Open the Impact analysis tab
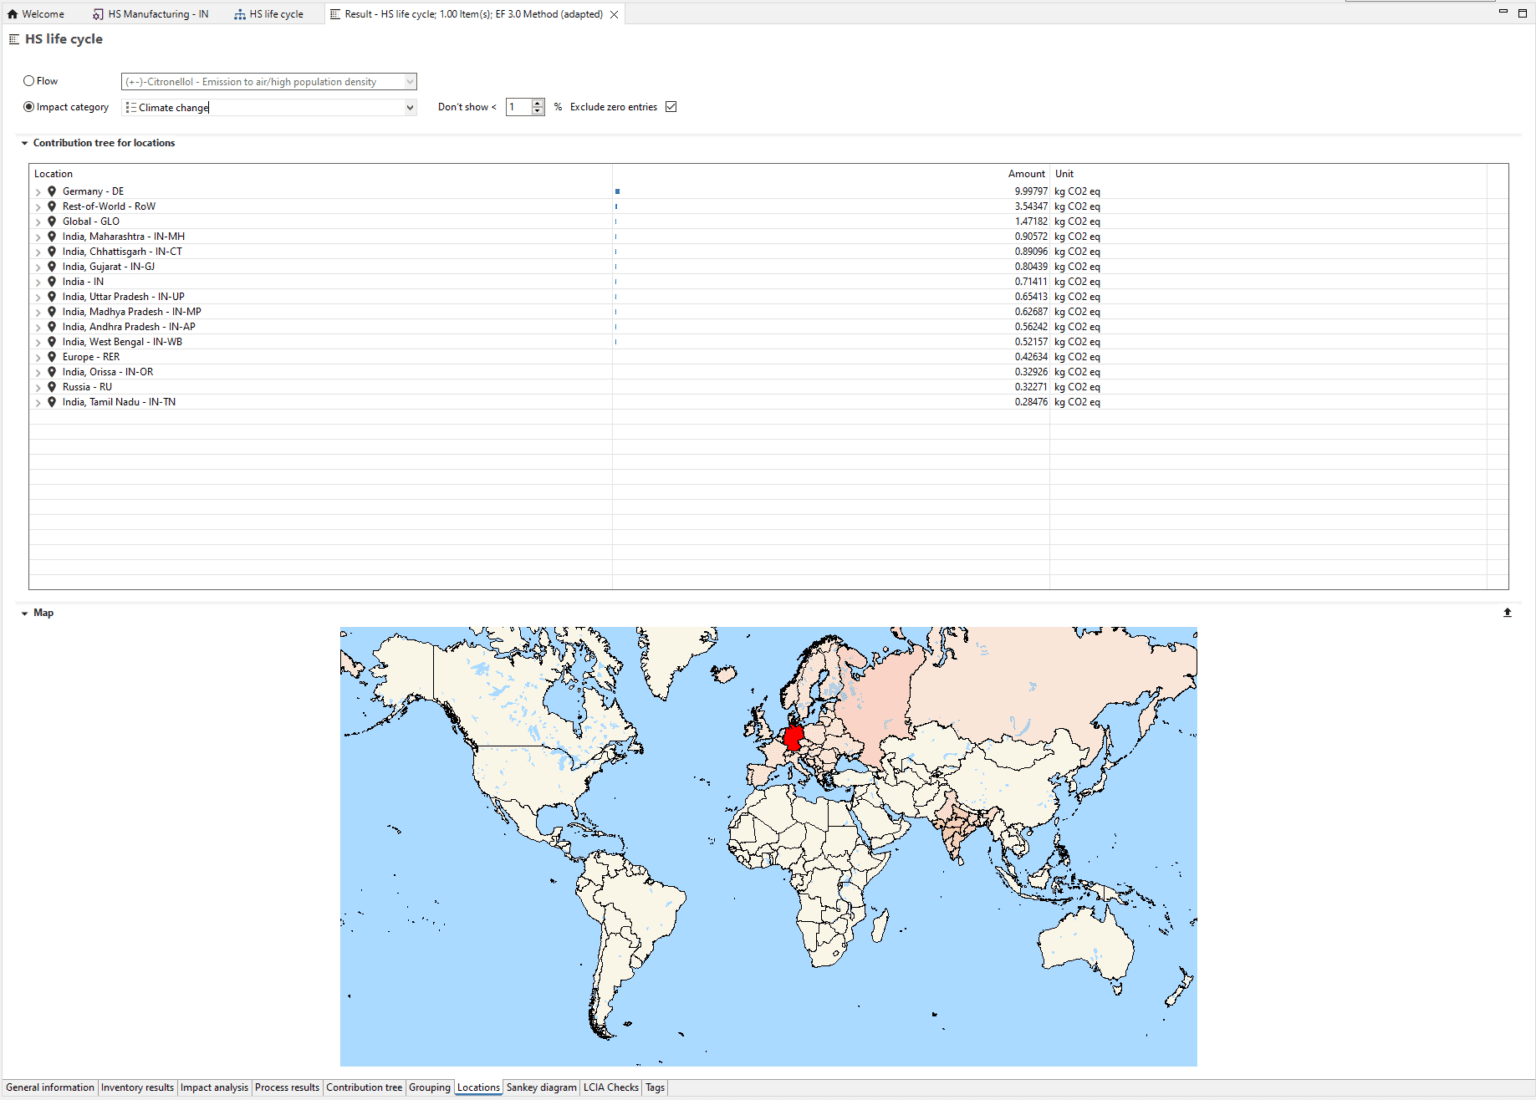The width and height of the screenshot is (1536, 1100). [214, 1087]
